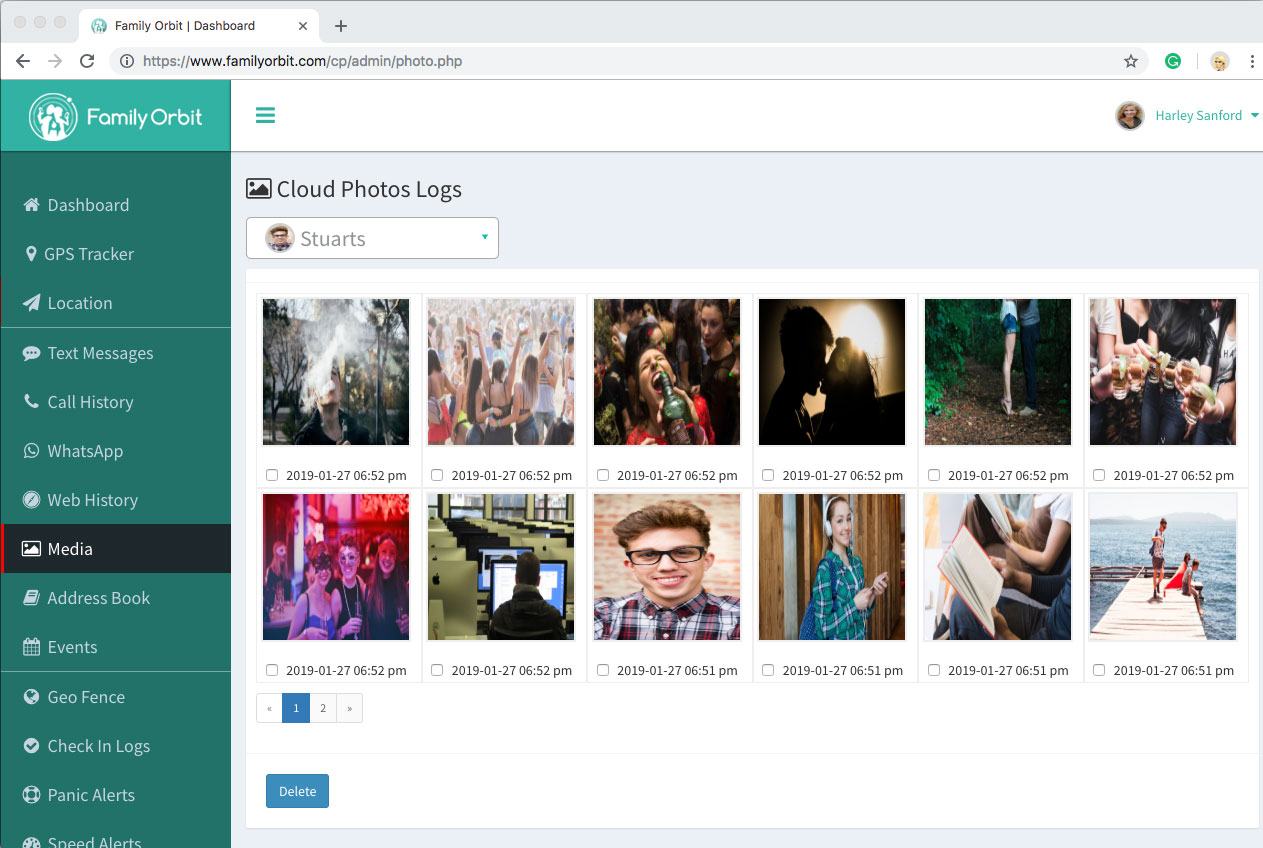Screen dimensions: 1263x848
Task: Select the GPS Tracker pin icon
Action: [31, 254]
